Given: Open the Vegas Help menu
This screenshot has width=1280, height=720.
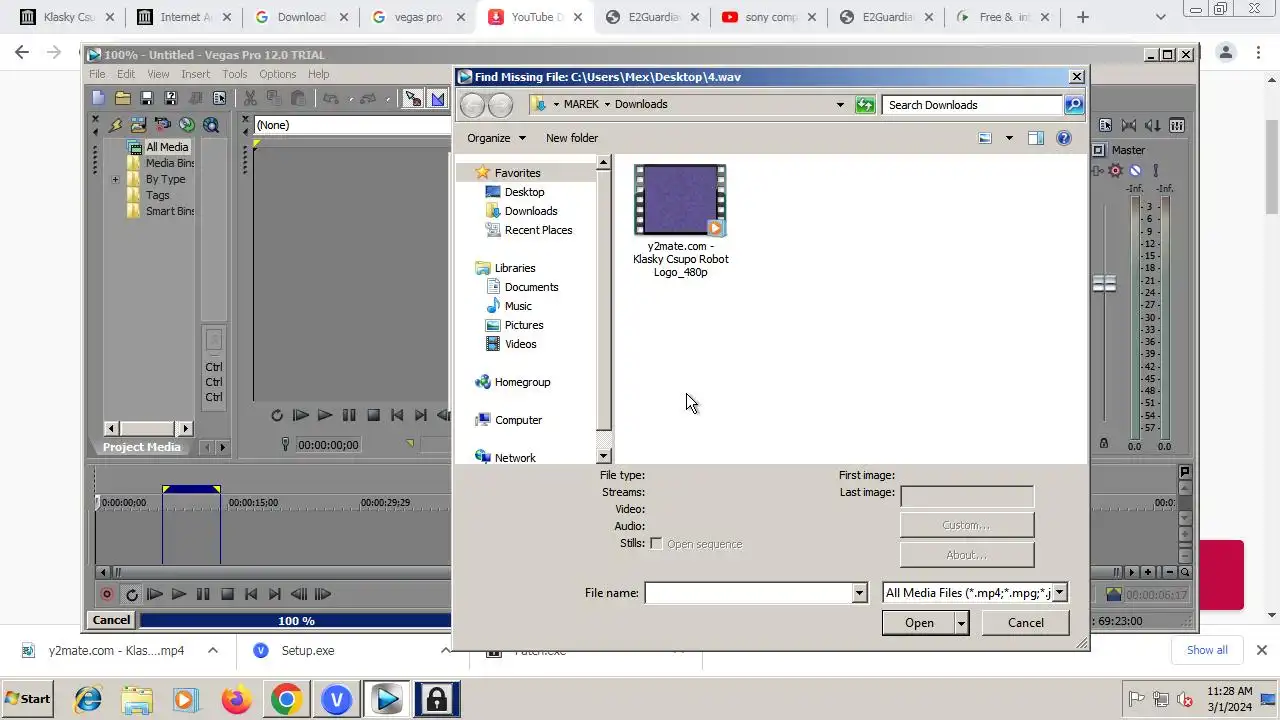Looking at the screenshot, I should (318, 74).
